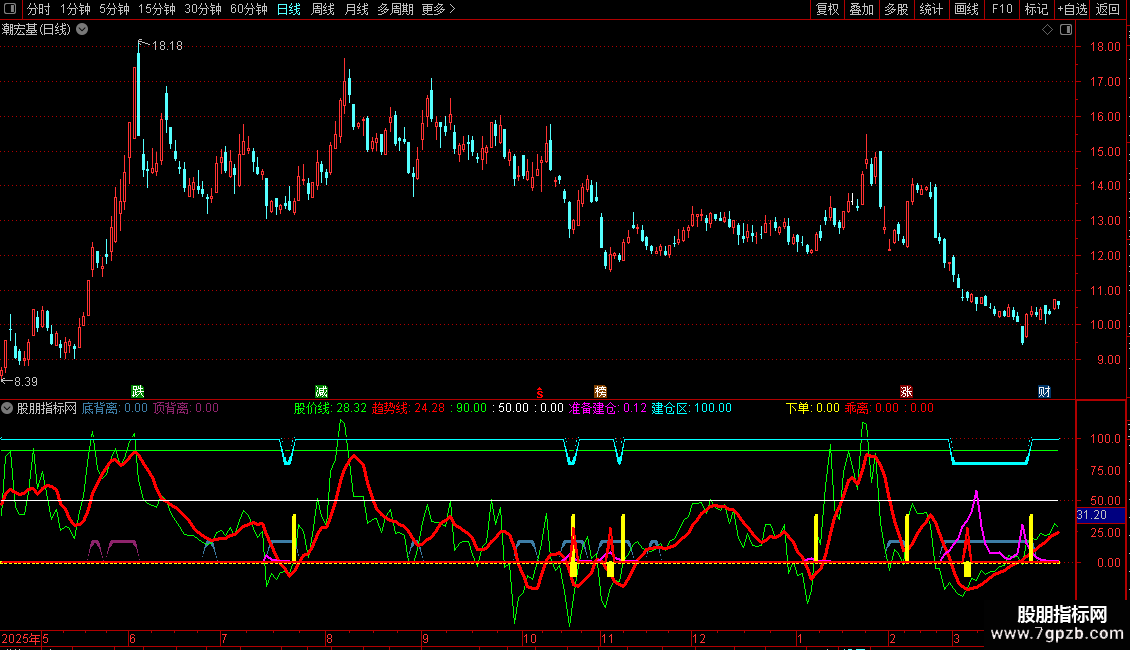Click the 跌 marker icon below chart
The height and width of the screenshot is (650, 1130).
[x=137, y=391]
